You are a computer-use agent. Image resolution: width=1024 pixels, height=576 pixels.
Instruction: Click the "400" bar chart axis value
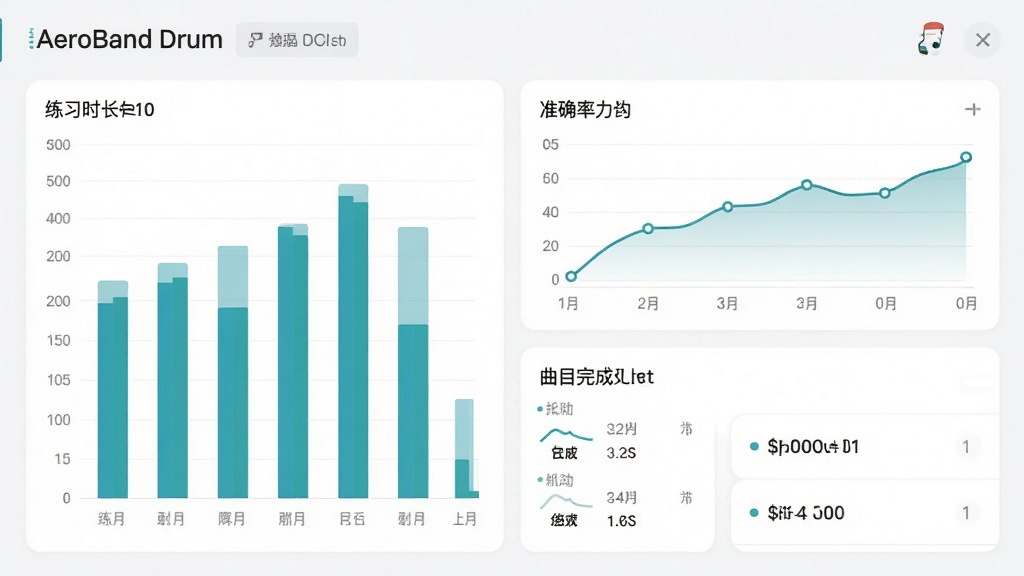(x=58, y=219)
